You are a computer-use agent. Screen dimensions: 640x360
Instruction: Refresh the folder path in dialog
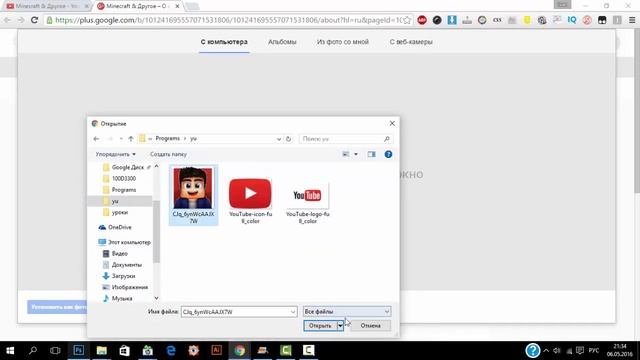click(289, 139)
